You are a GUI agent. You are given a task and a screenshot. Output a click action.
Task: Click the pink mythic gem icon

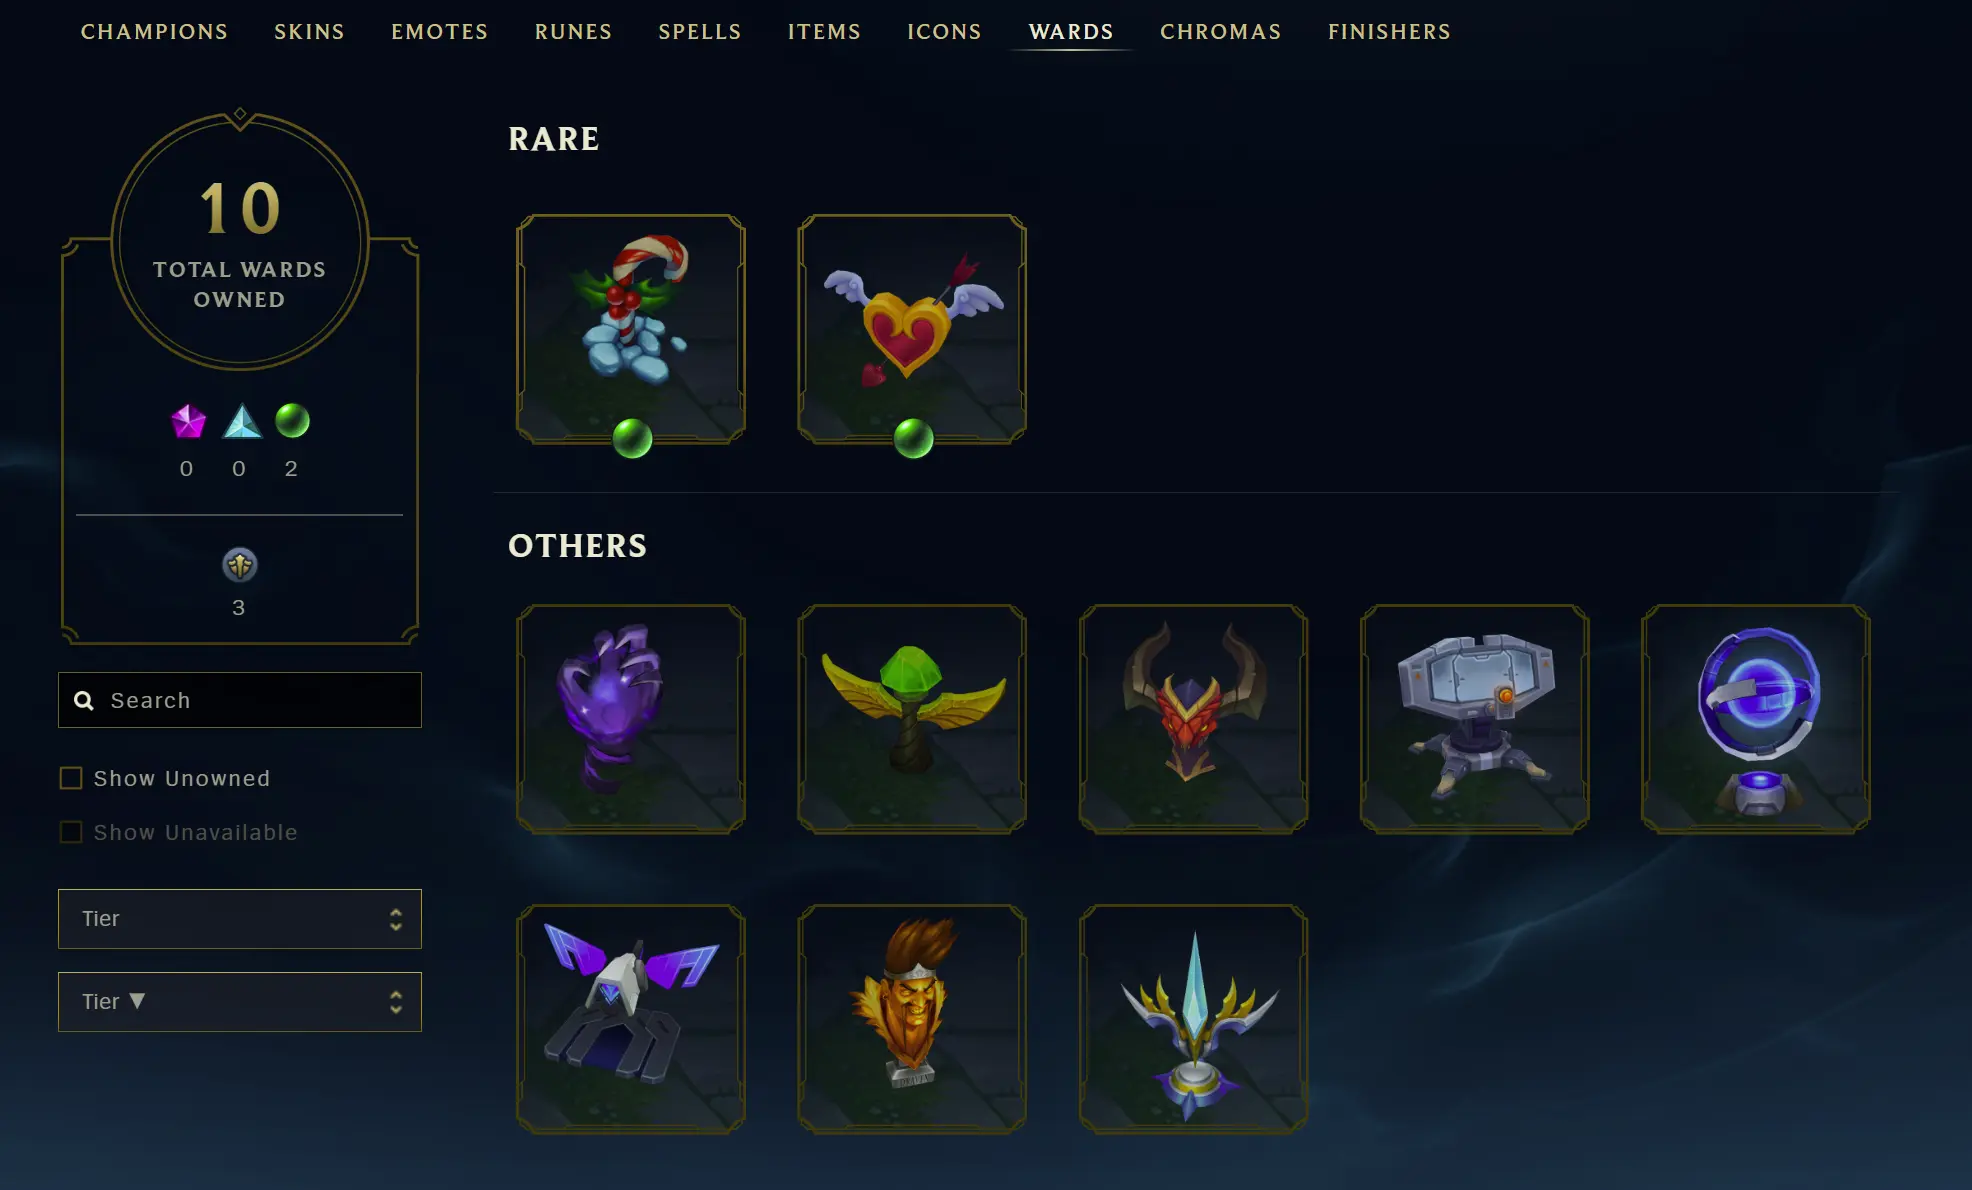click(188, 422)
